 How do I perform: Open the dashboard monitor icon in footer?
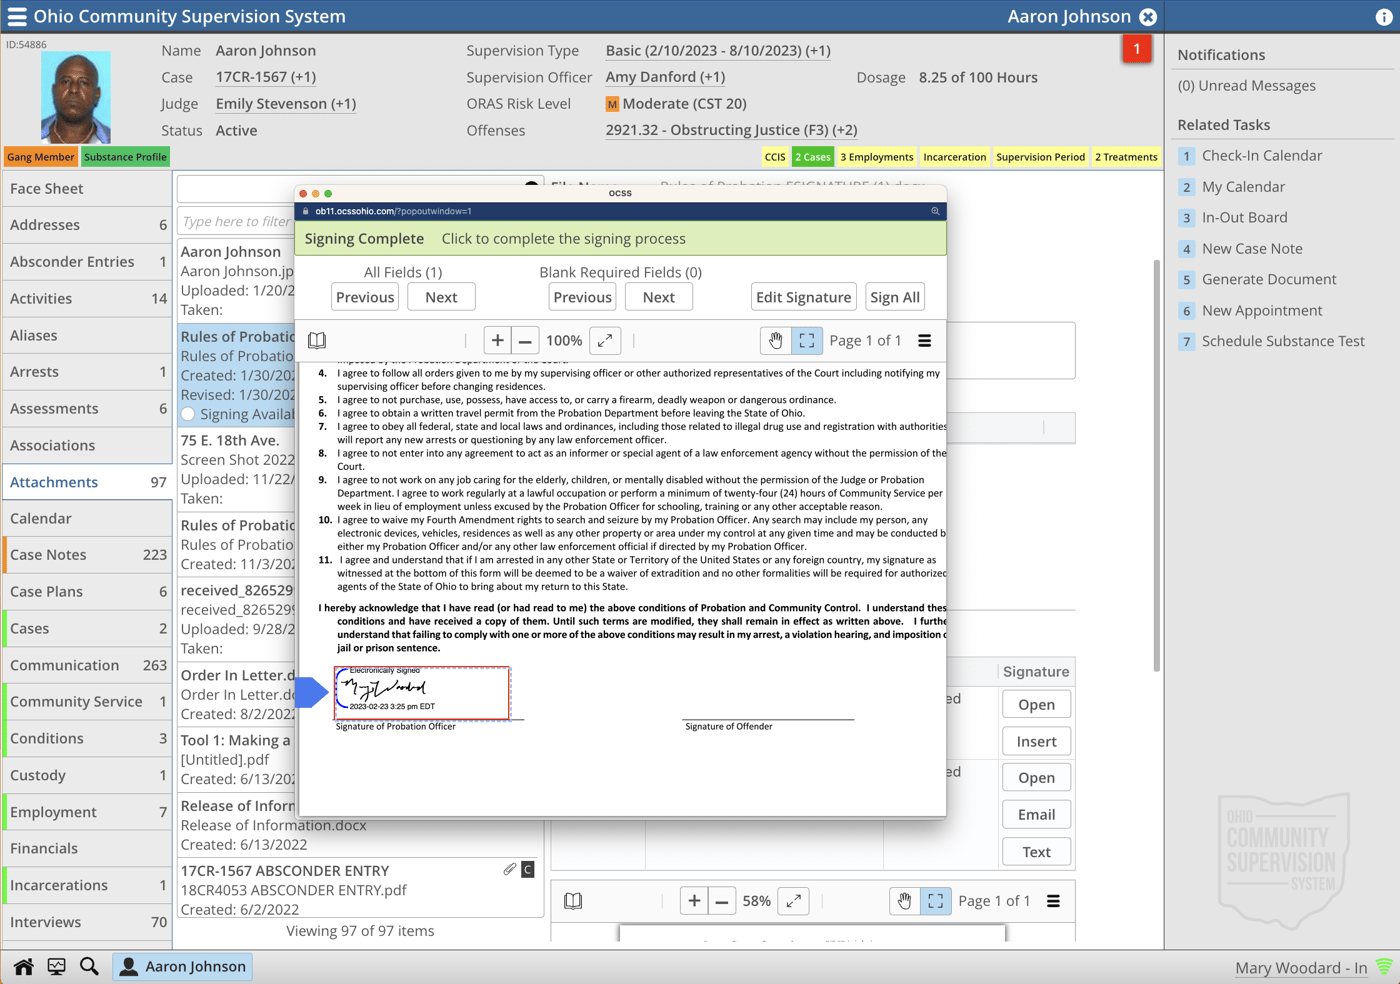[x=56, y=967]
